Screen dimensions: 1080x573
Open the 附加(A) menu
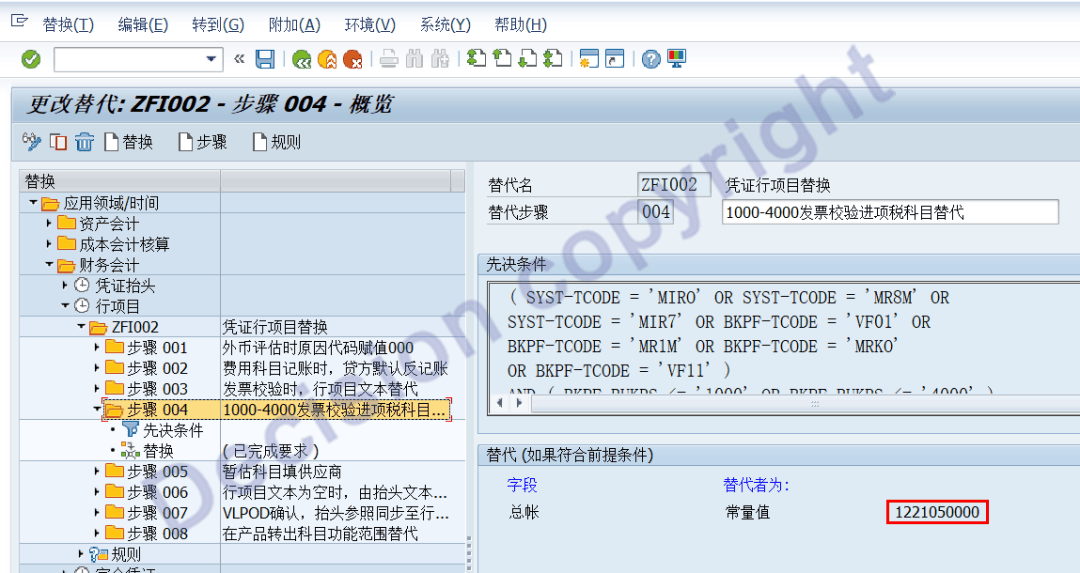click(294, 25)
